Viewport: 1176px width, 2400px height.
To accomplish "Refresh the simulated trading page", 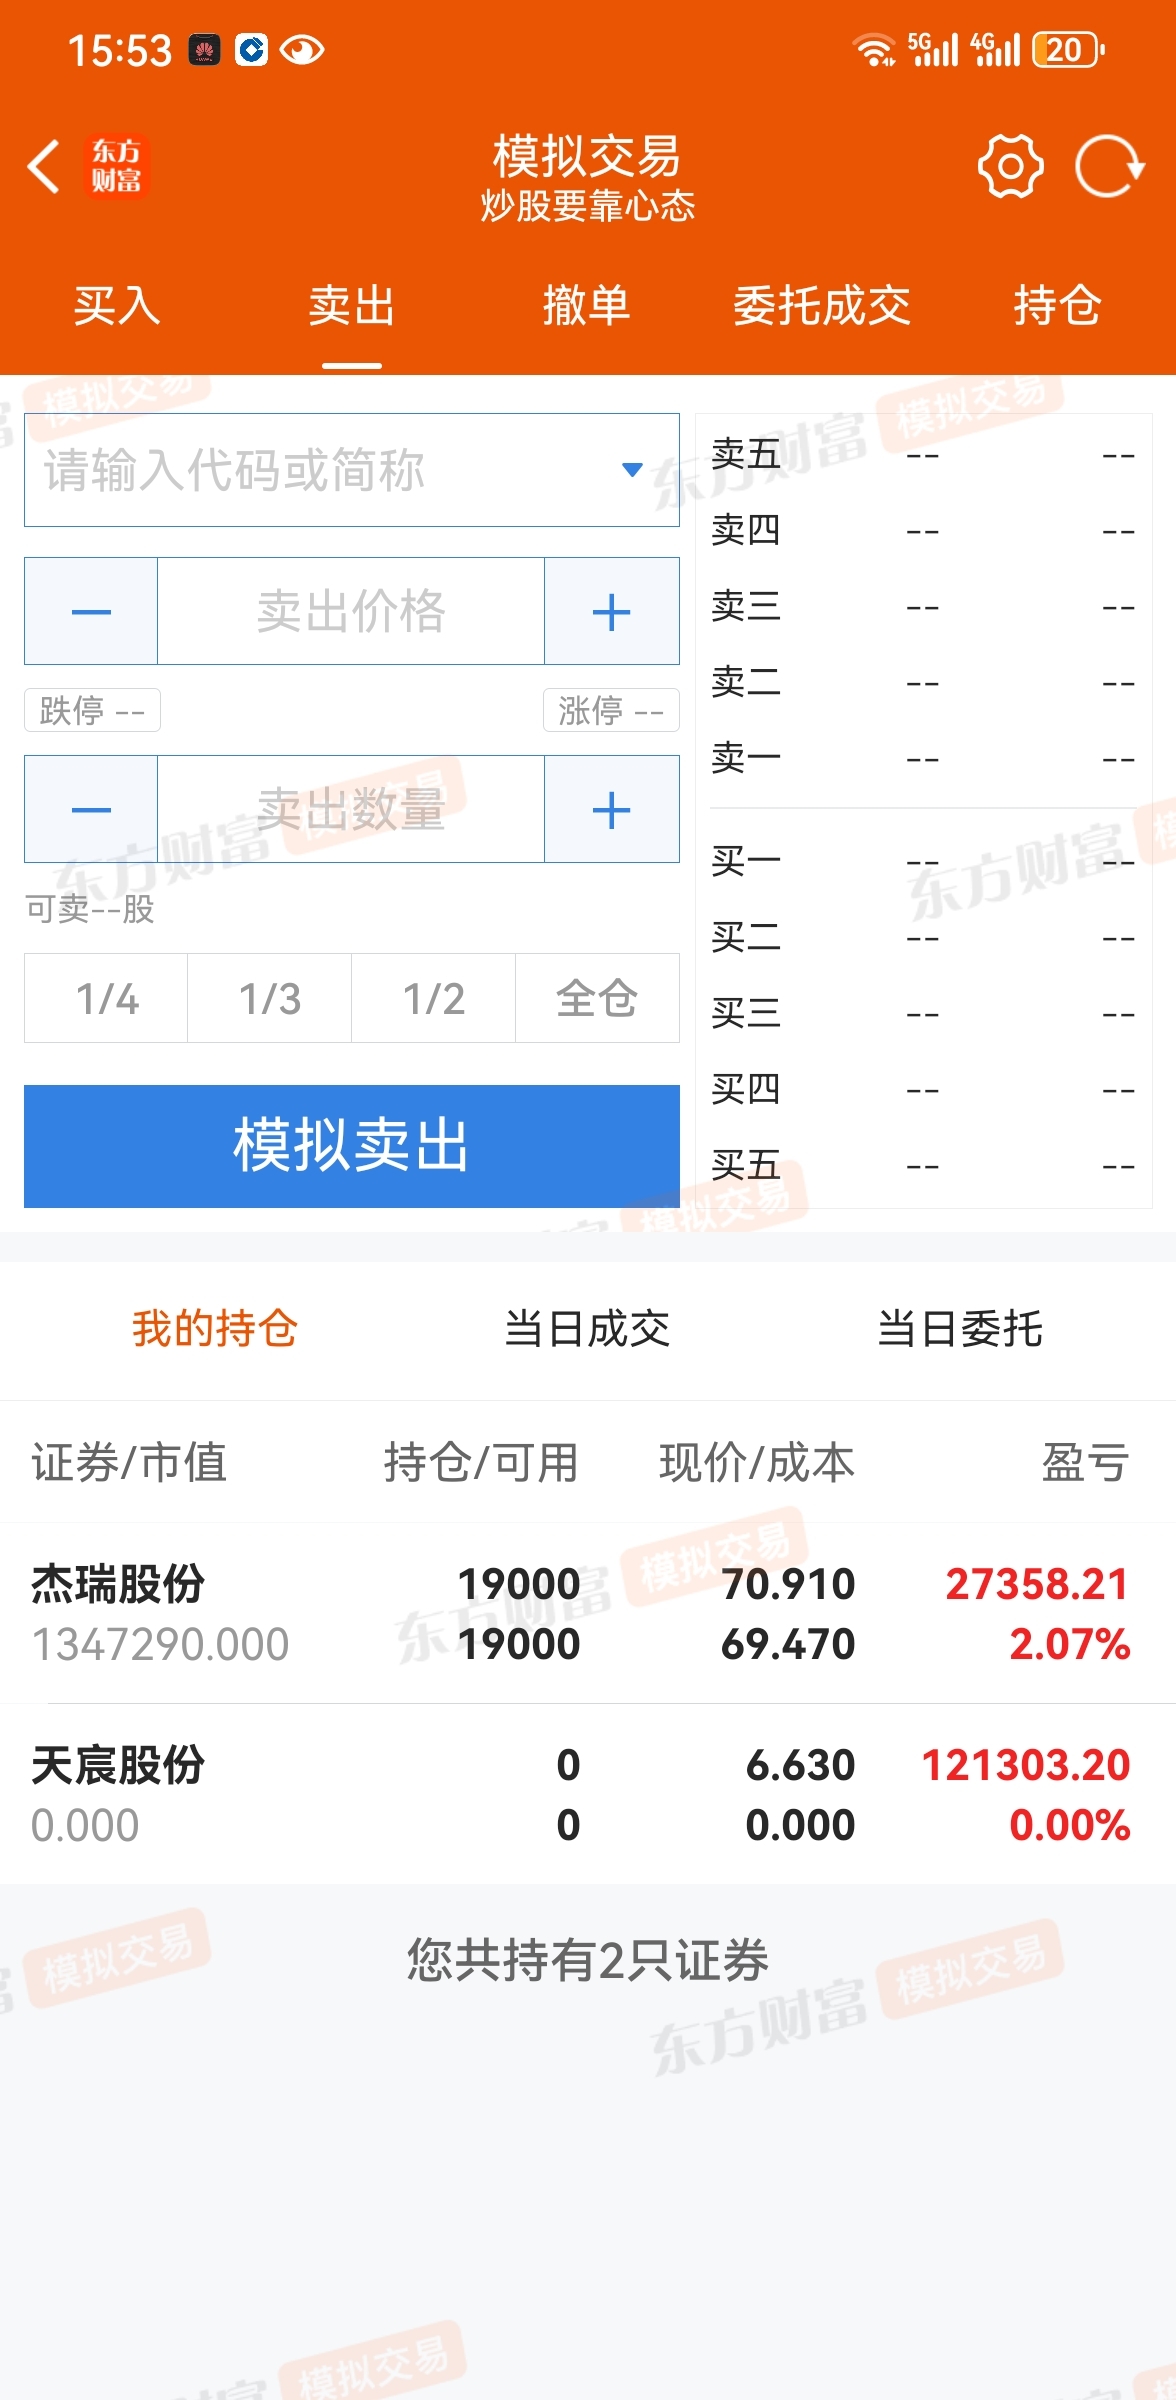I will click(1110, 166).
